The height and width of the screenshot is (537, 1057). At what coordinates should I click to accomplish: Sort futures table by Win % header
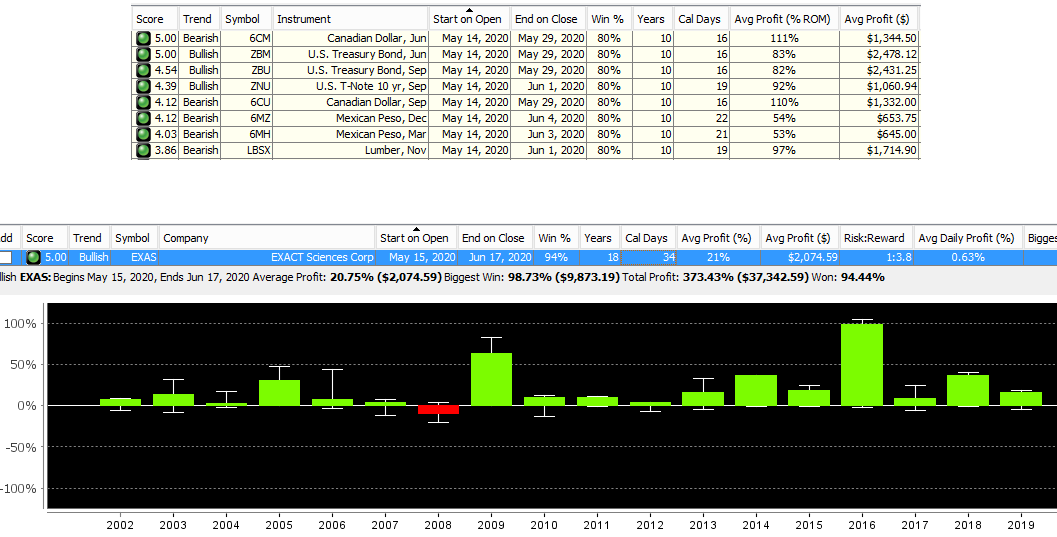click(607, 19)
